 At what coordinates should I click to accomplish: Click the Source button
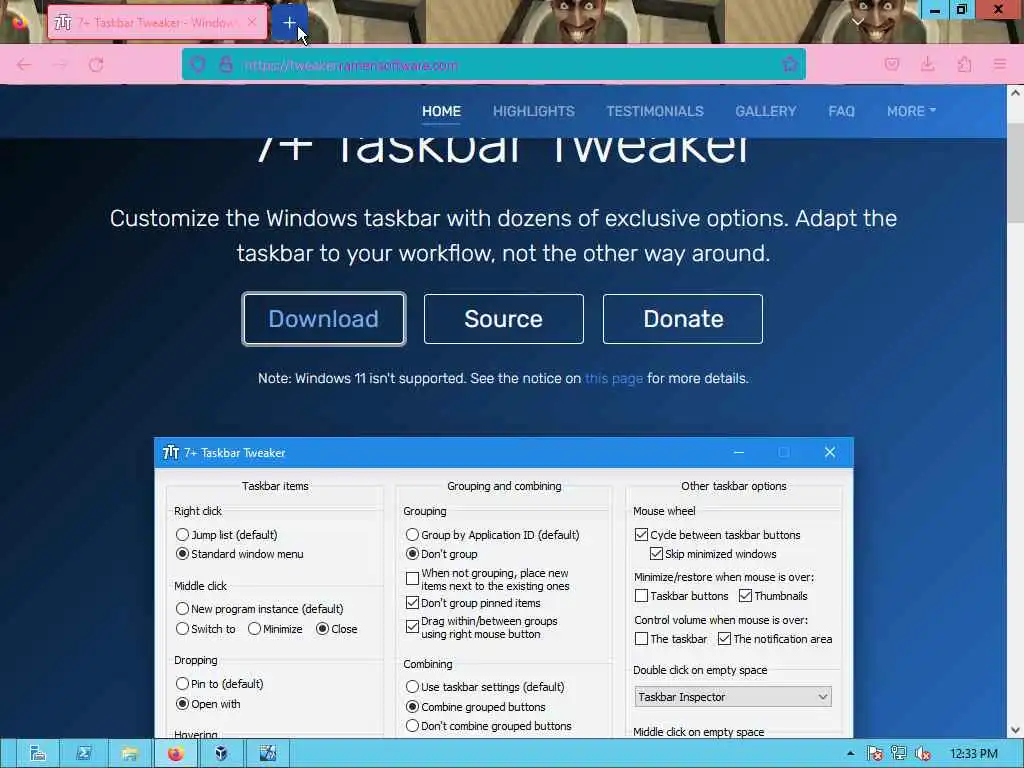(504, 319)
